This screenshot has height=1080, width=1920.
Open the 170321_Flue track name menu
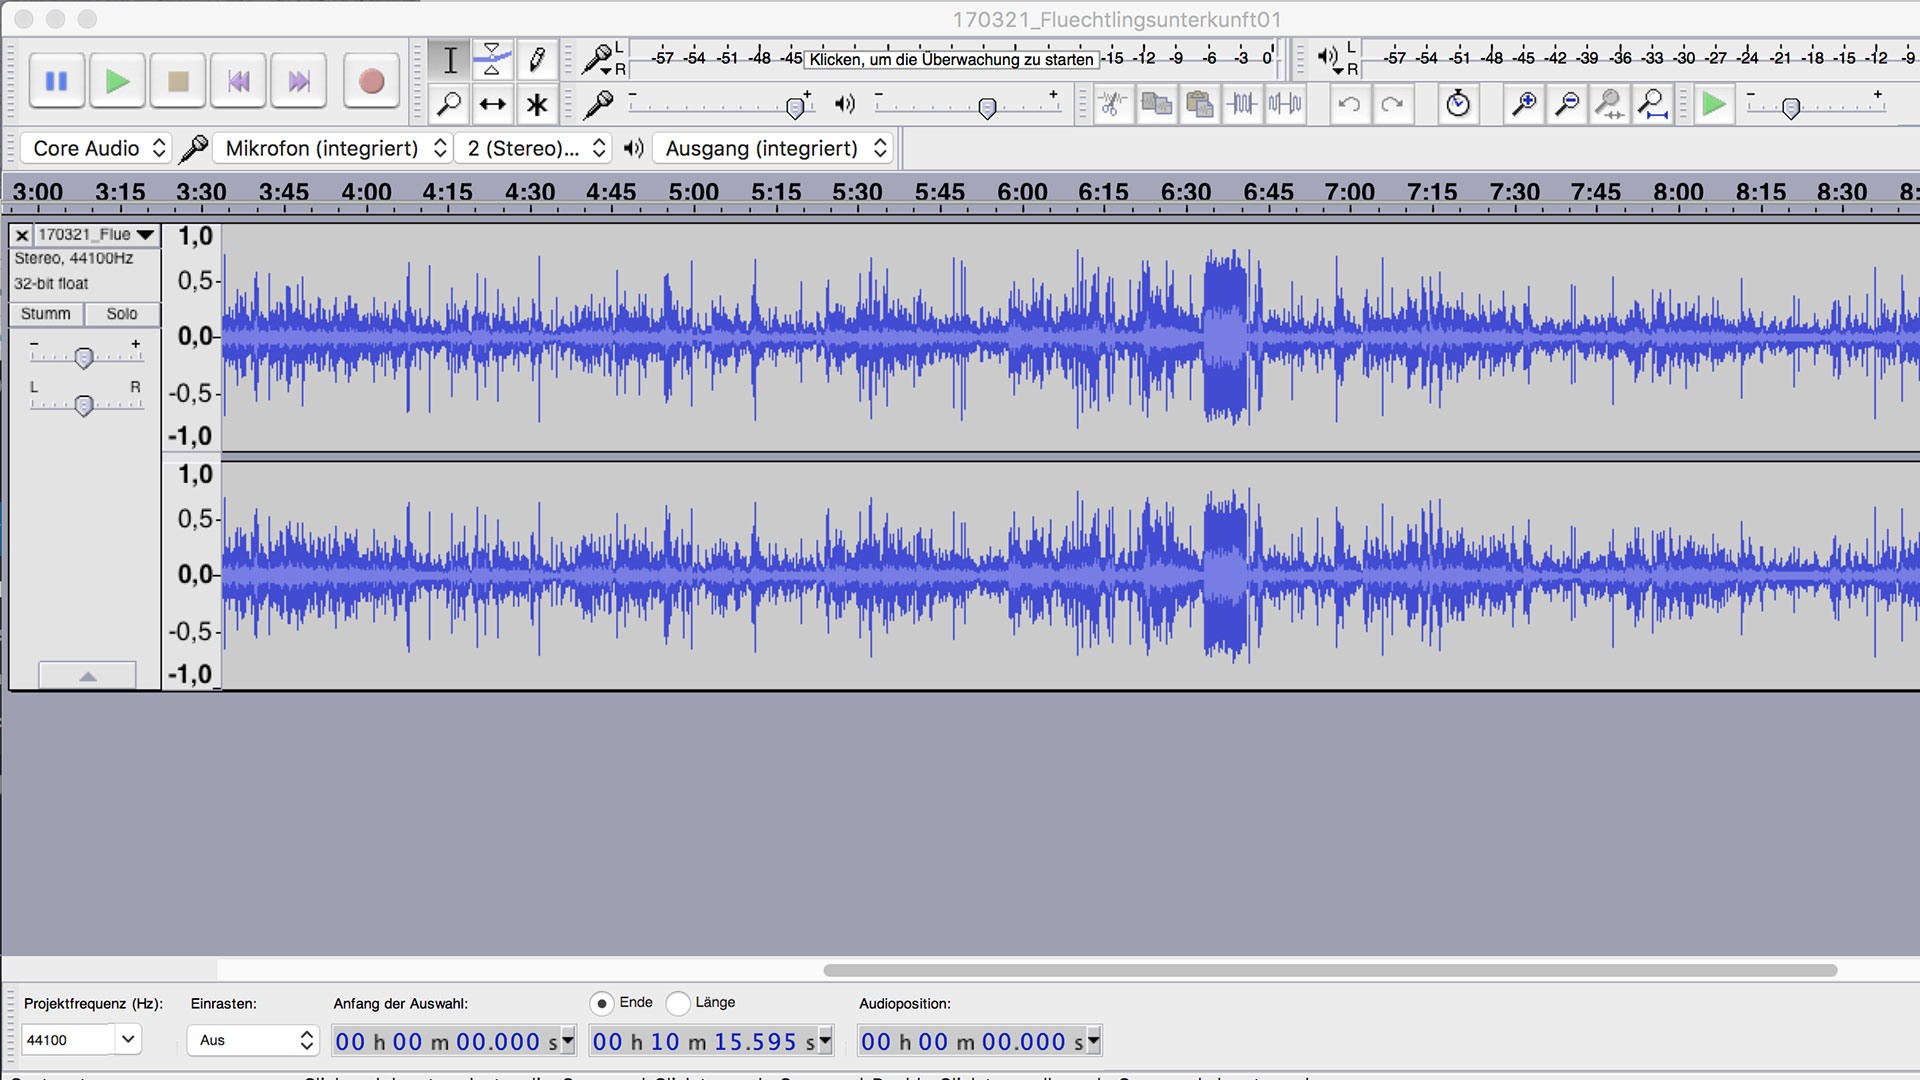coord(97,235)
